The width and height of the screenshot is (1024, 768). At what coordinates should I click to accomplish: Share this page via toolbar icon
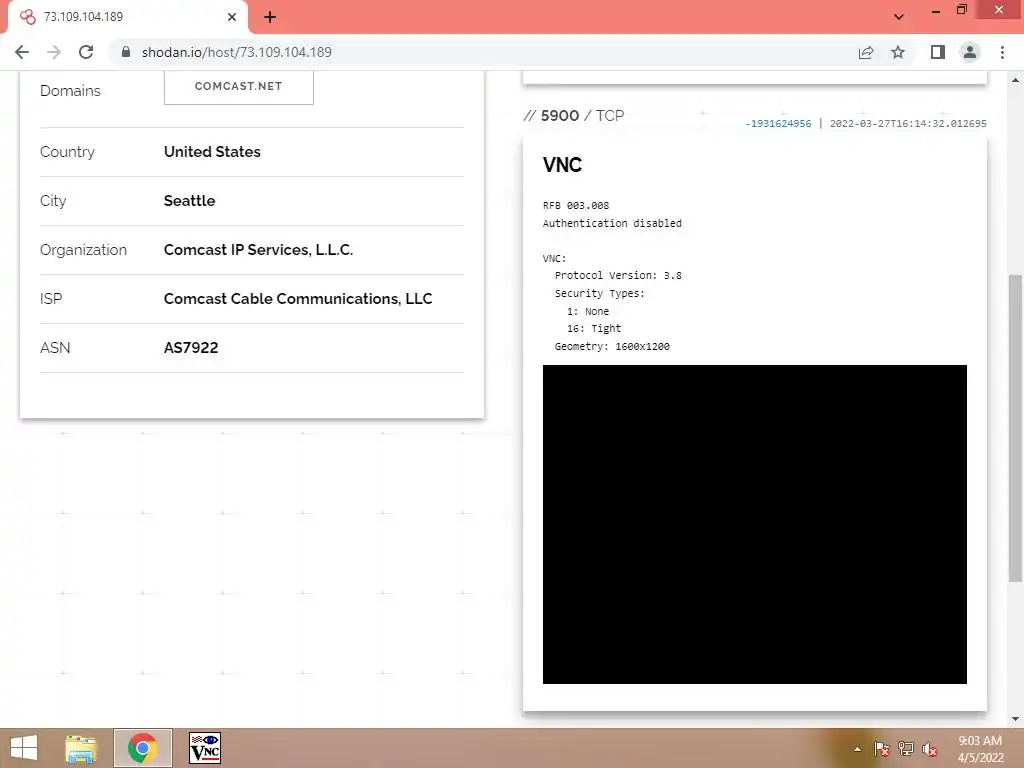(866, 52)
